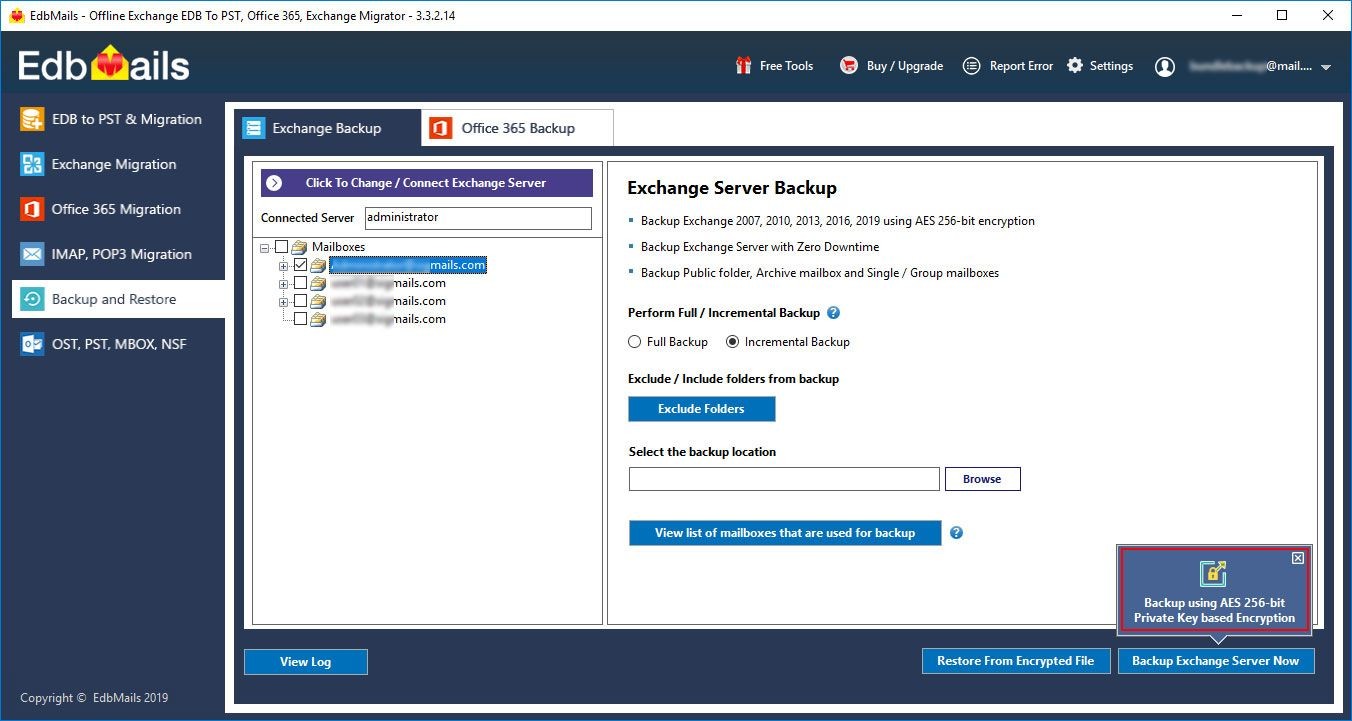Image resolution: width=1352 pixels, height=721 pixels.
Task: Close the AES 256-bit encryption tooltip
Action: coord(1297,558)
